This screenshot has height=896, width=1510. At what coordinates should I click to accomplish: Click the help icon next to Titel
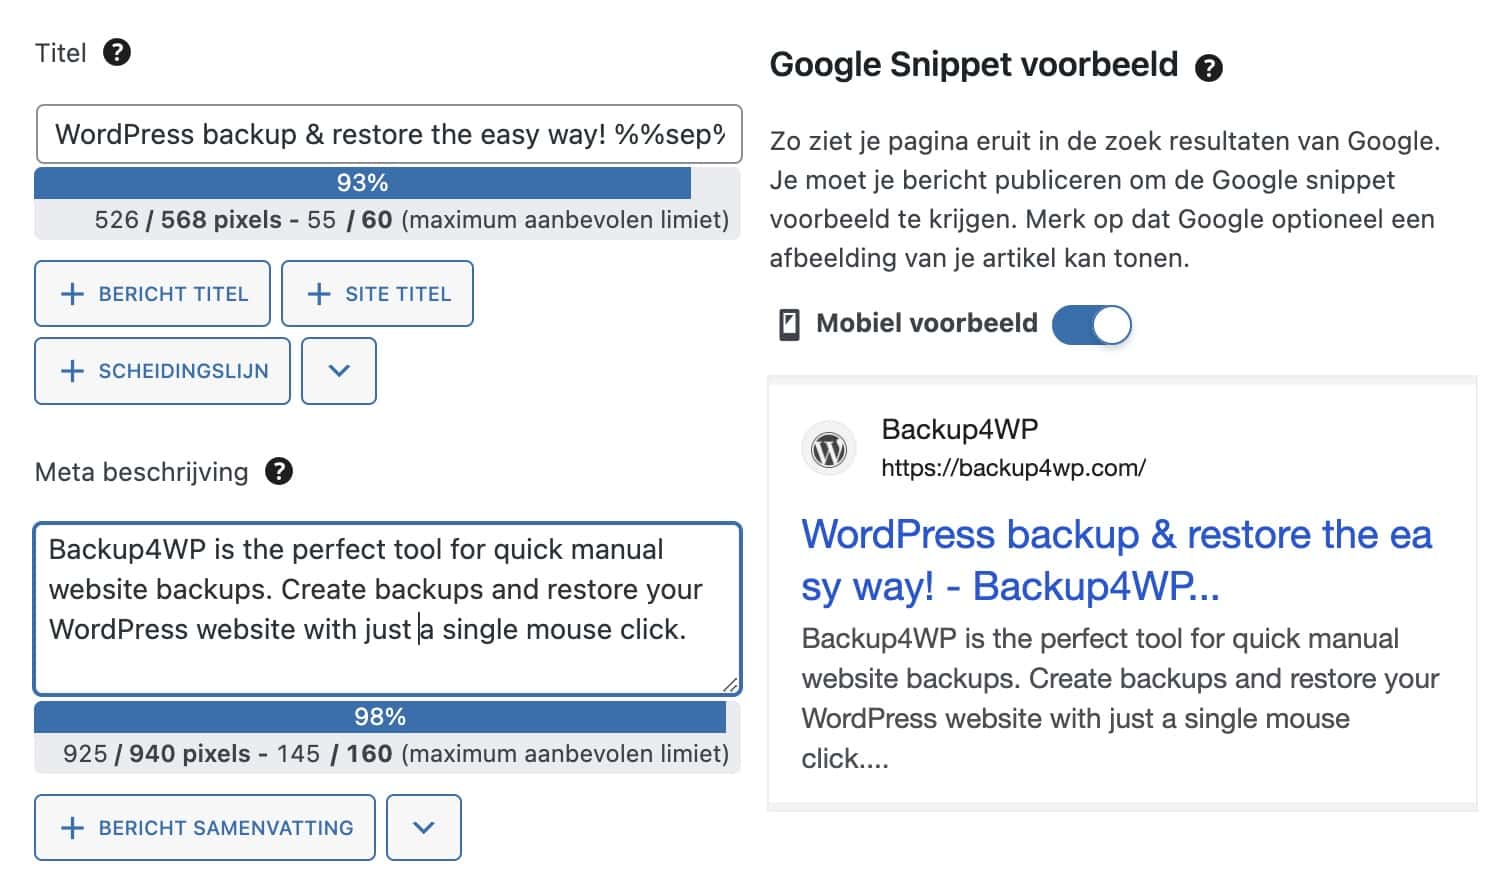(x=117, y=52)
